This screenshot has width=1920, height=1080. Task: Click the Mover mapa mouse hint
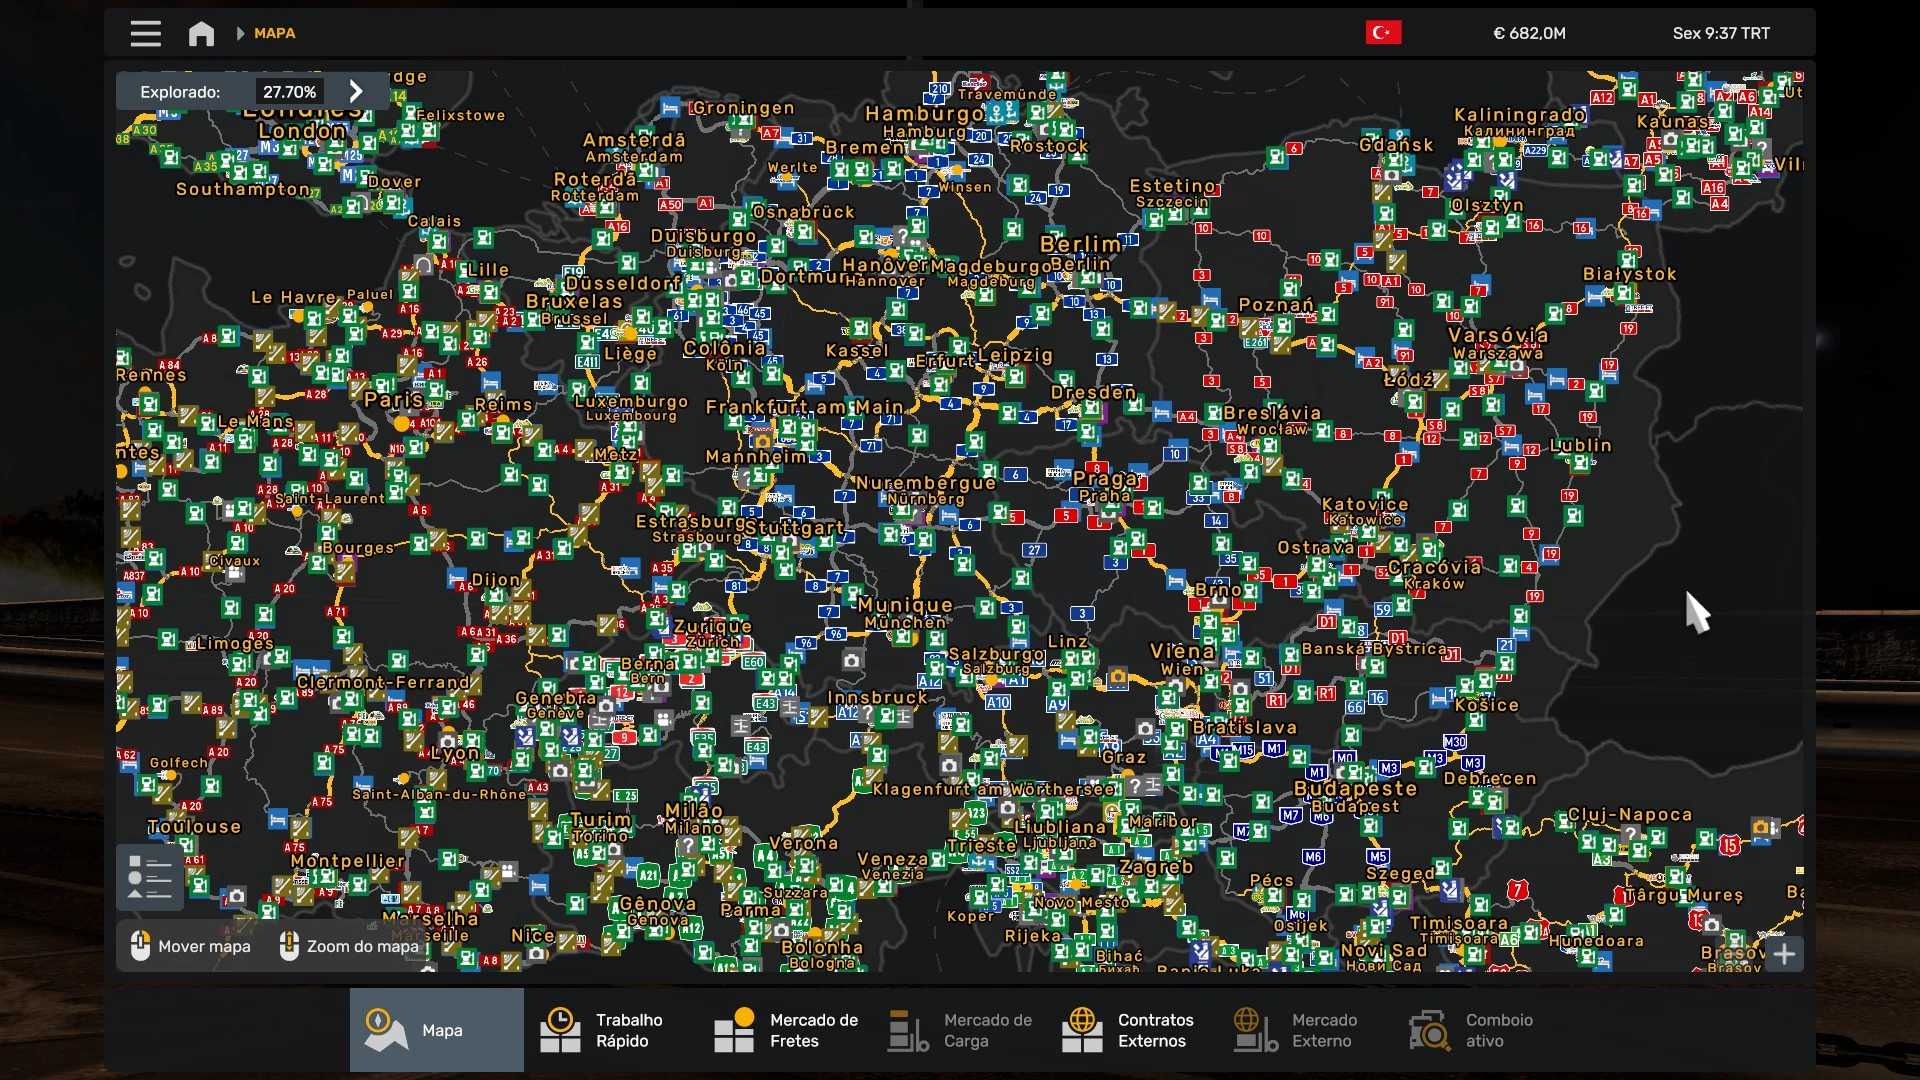pos(191,946)
